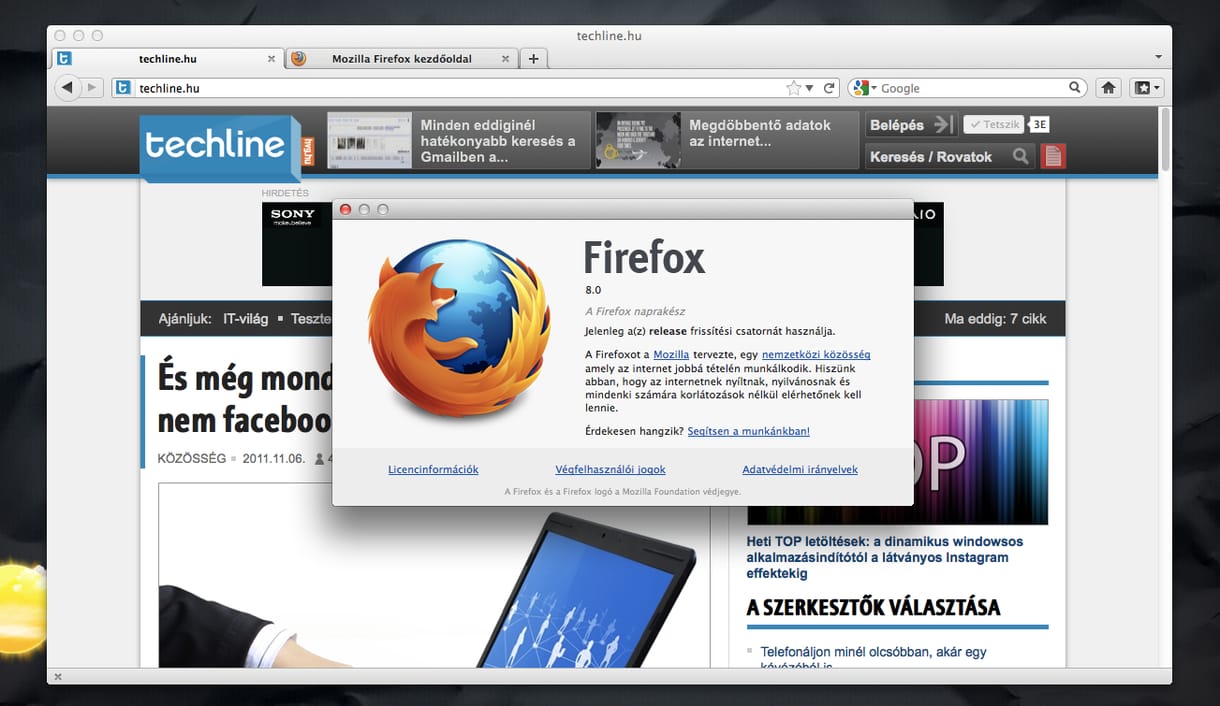Click the tablet photo in main article

(x=434, y=576)
